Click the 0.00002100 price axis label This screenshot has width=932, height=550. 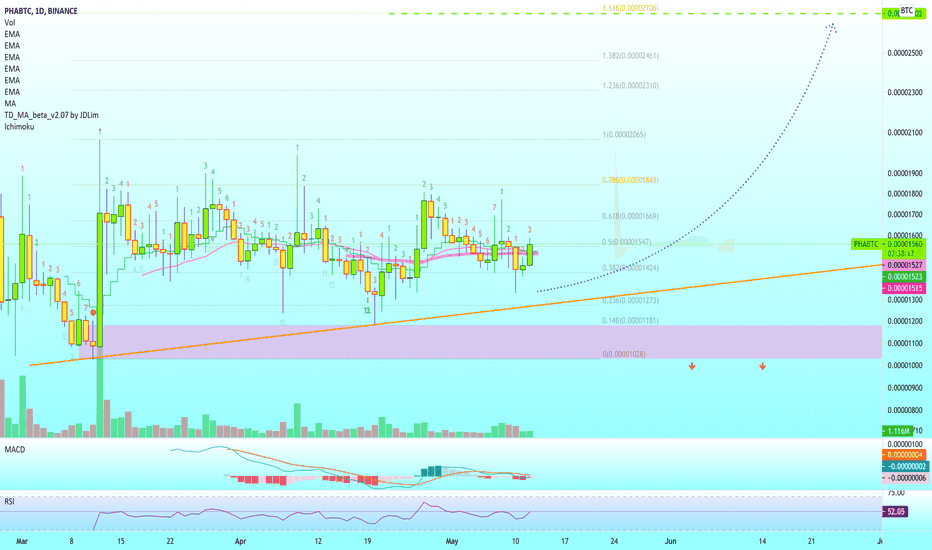click(905, 132)
